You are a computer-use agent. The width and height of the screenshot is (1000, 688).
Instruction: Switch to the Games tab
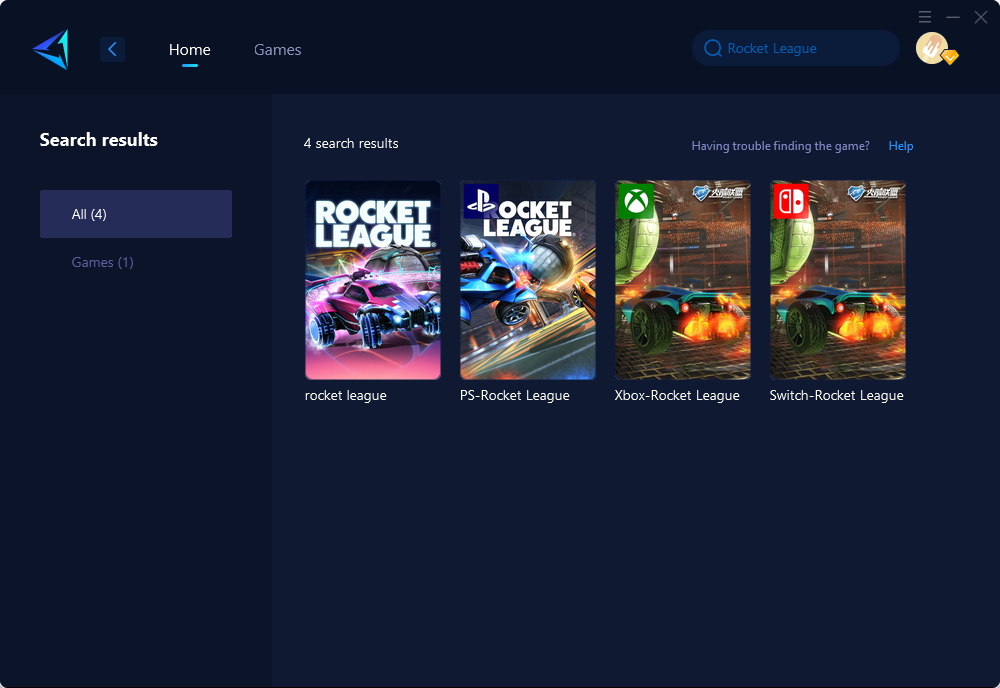click(x=277, y=50)
